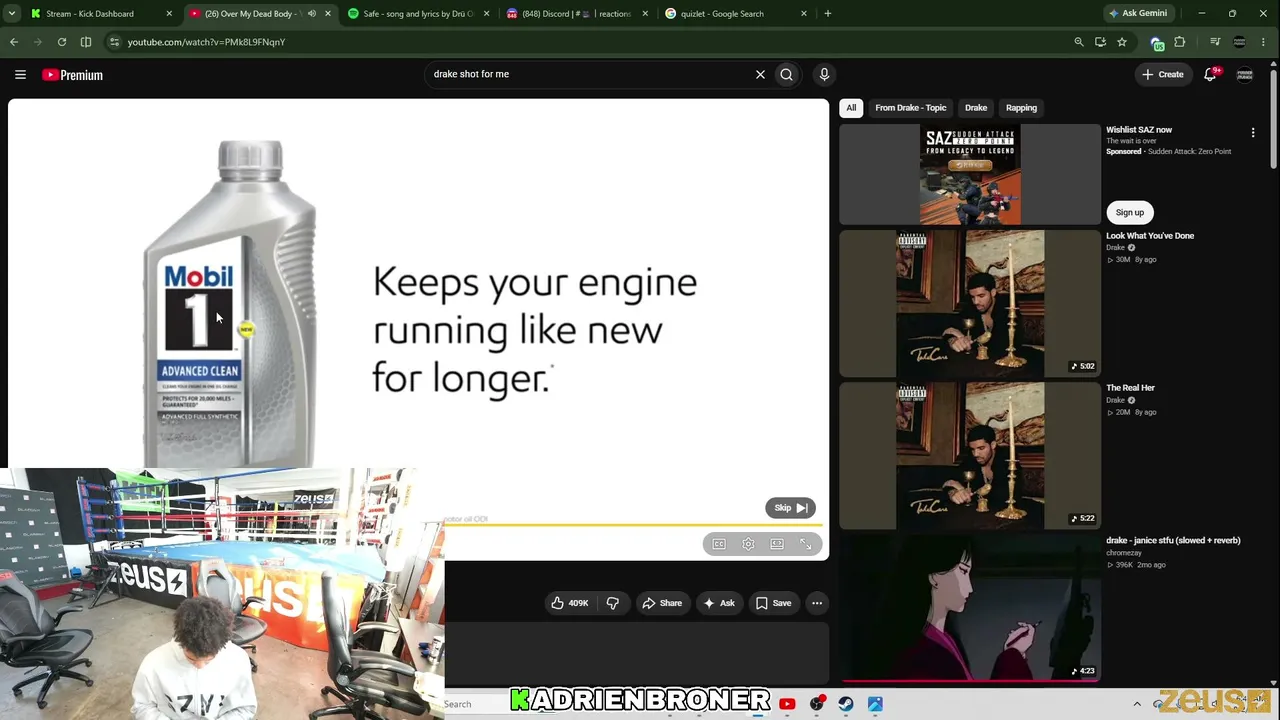Enter fullscreen video mode
The image size is (1280, 720).
point(806,544)
